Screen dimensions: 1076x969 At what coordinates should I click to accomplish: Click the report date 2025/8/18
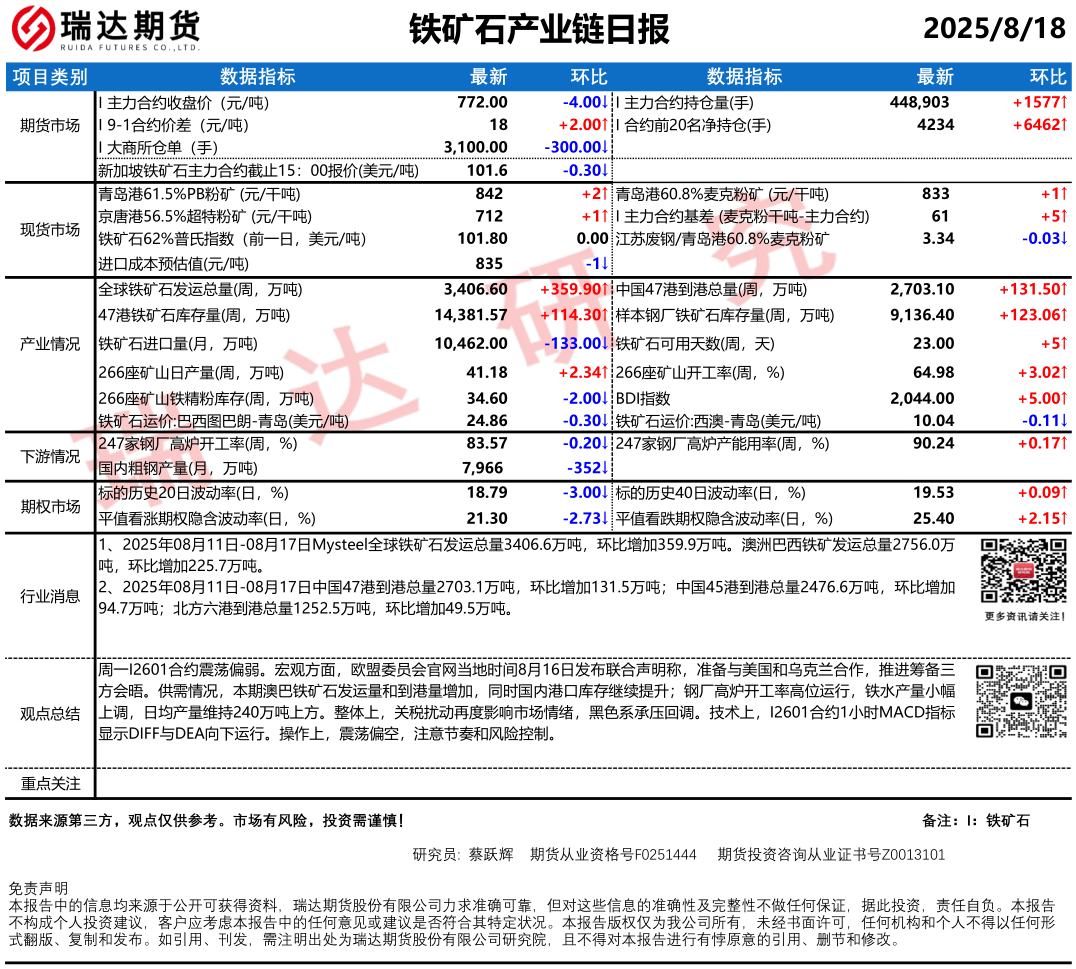tap(994, 29)
